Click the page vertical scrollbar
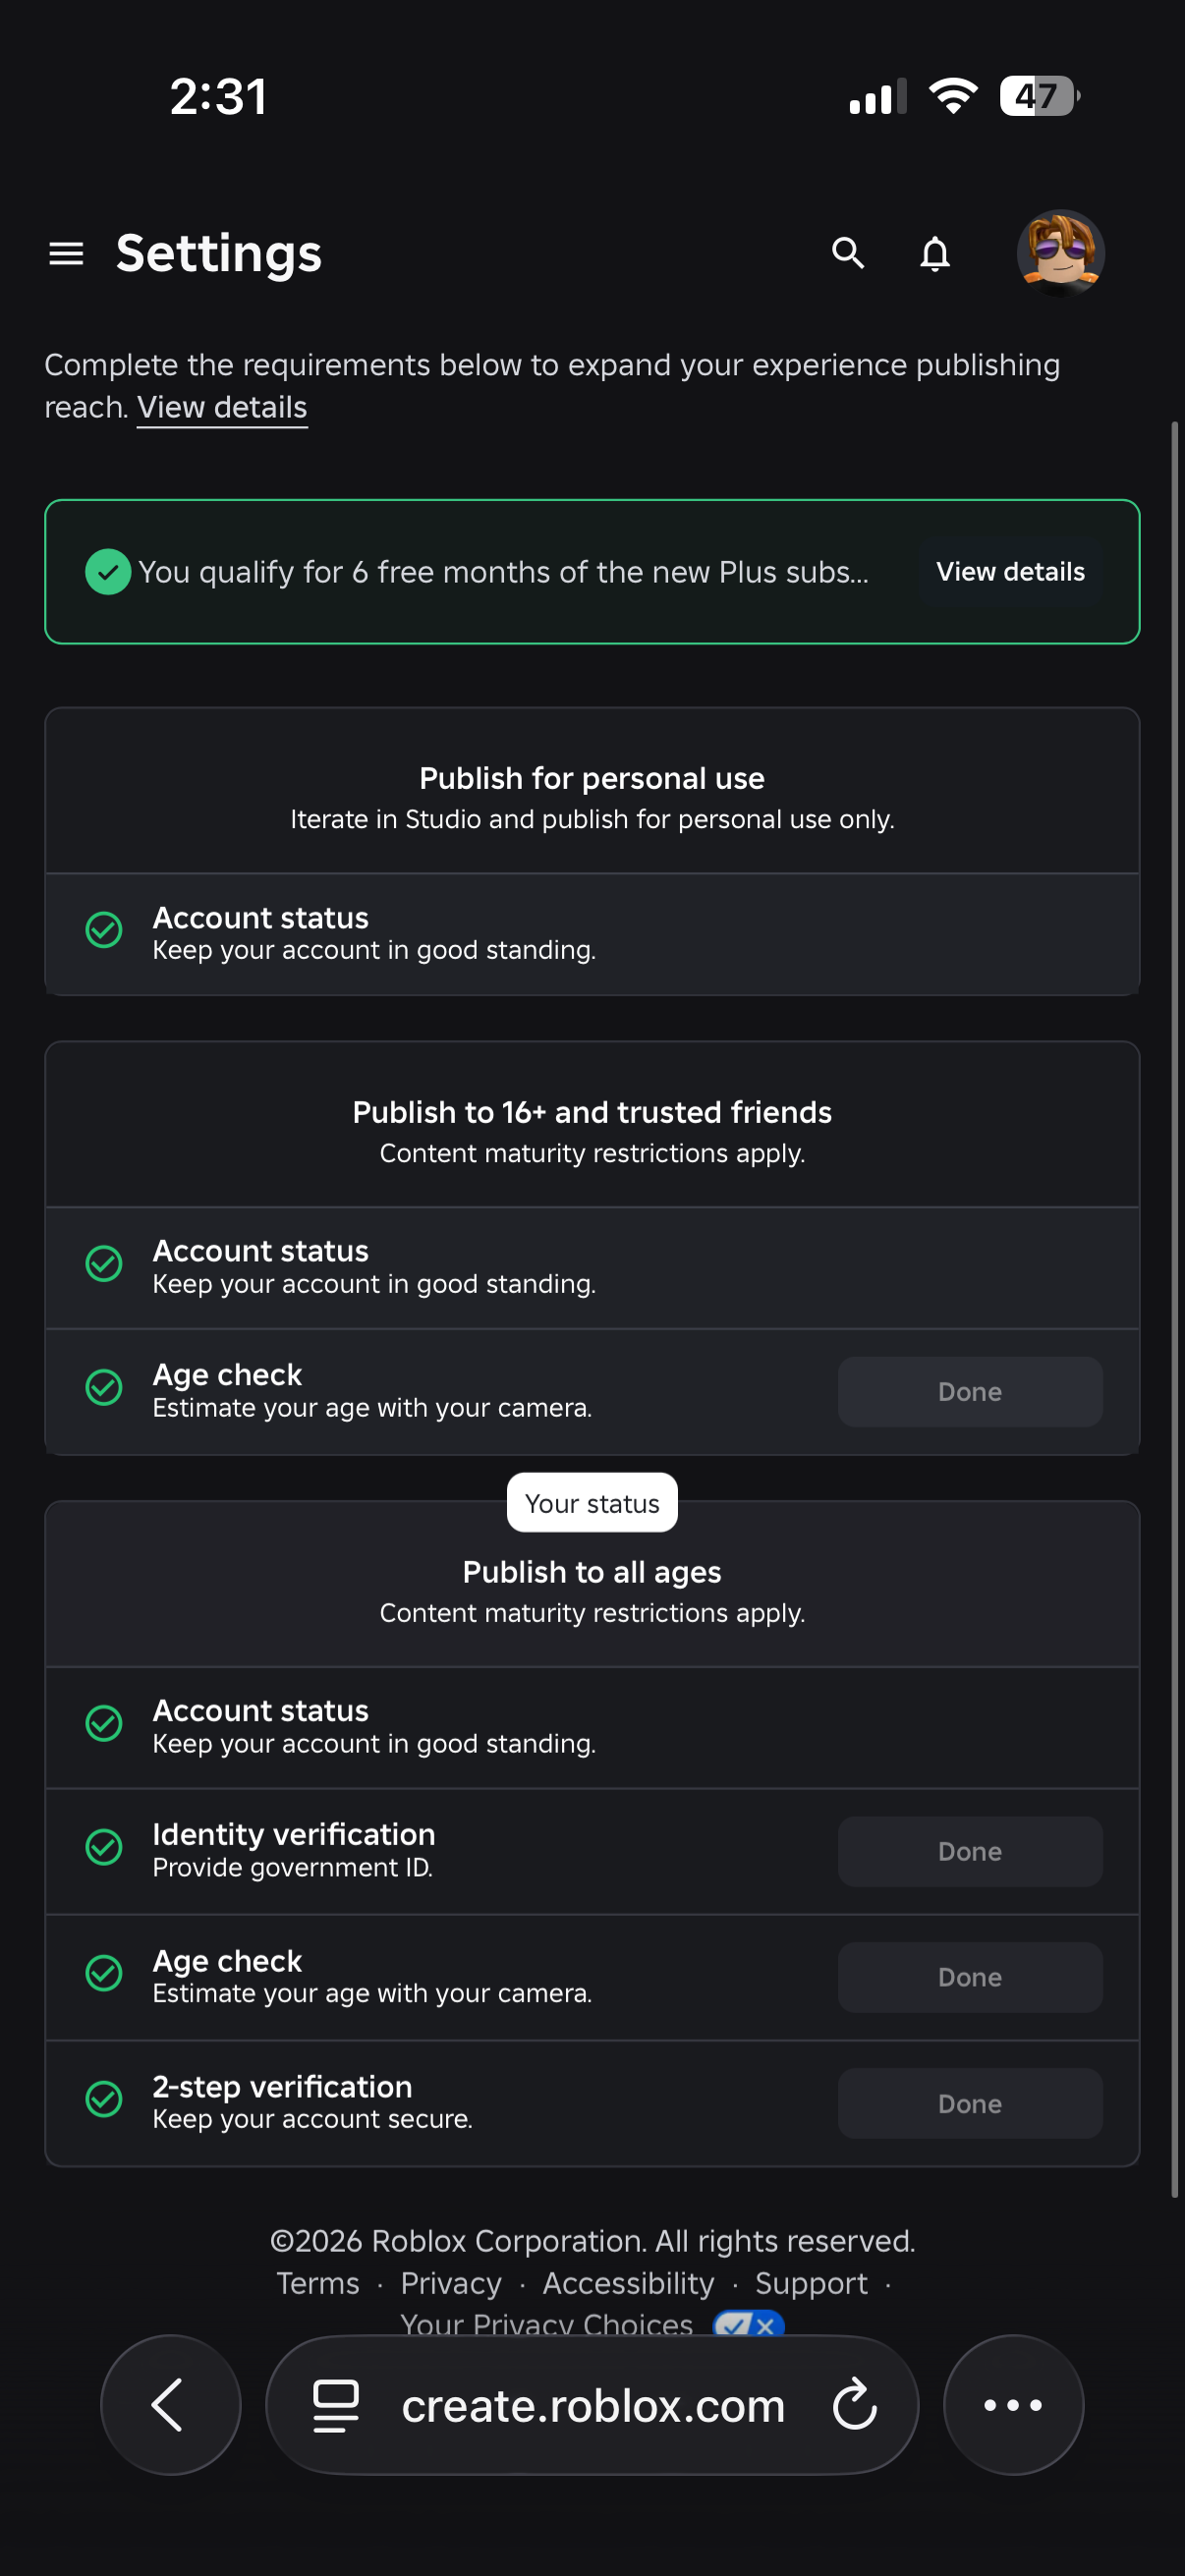This screenshot has width=1185, height=2576. tap(1175, 1310)
